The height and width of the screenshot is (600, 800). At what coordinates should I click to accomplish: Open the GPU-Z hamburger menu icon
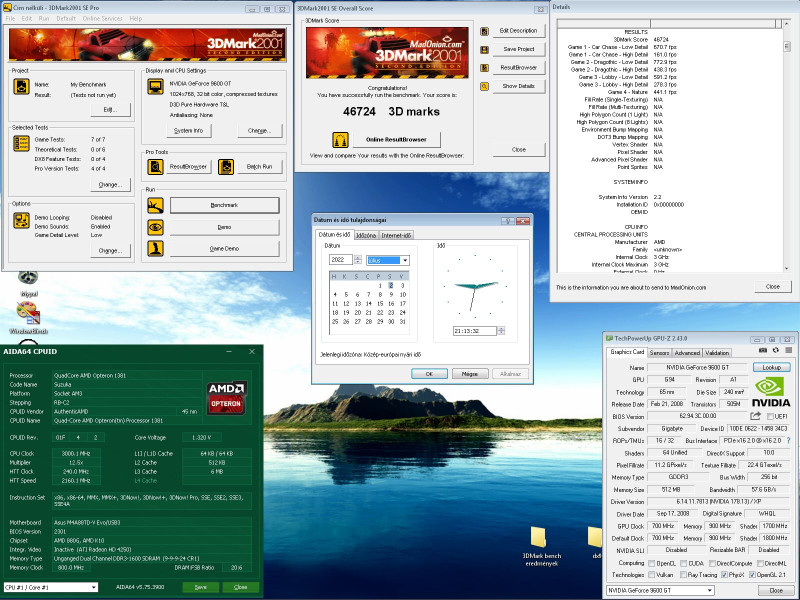click(x=789, y=351)
